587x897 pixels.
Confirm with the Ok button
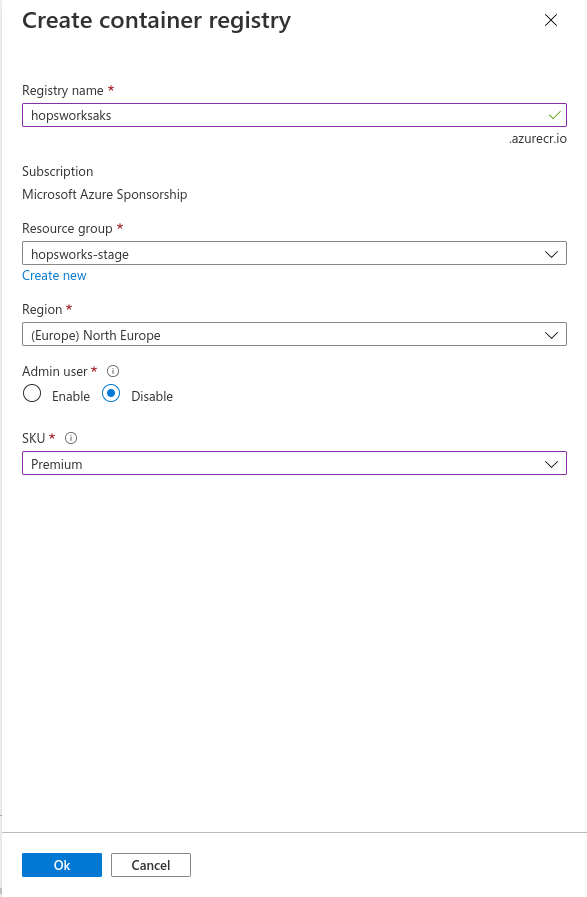(62, 865)
